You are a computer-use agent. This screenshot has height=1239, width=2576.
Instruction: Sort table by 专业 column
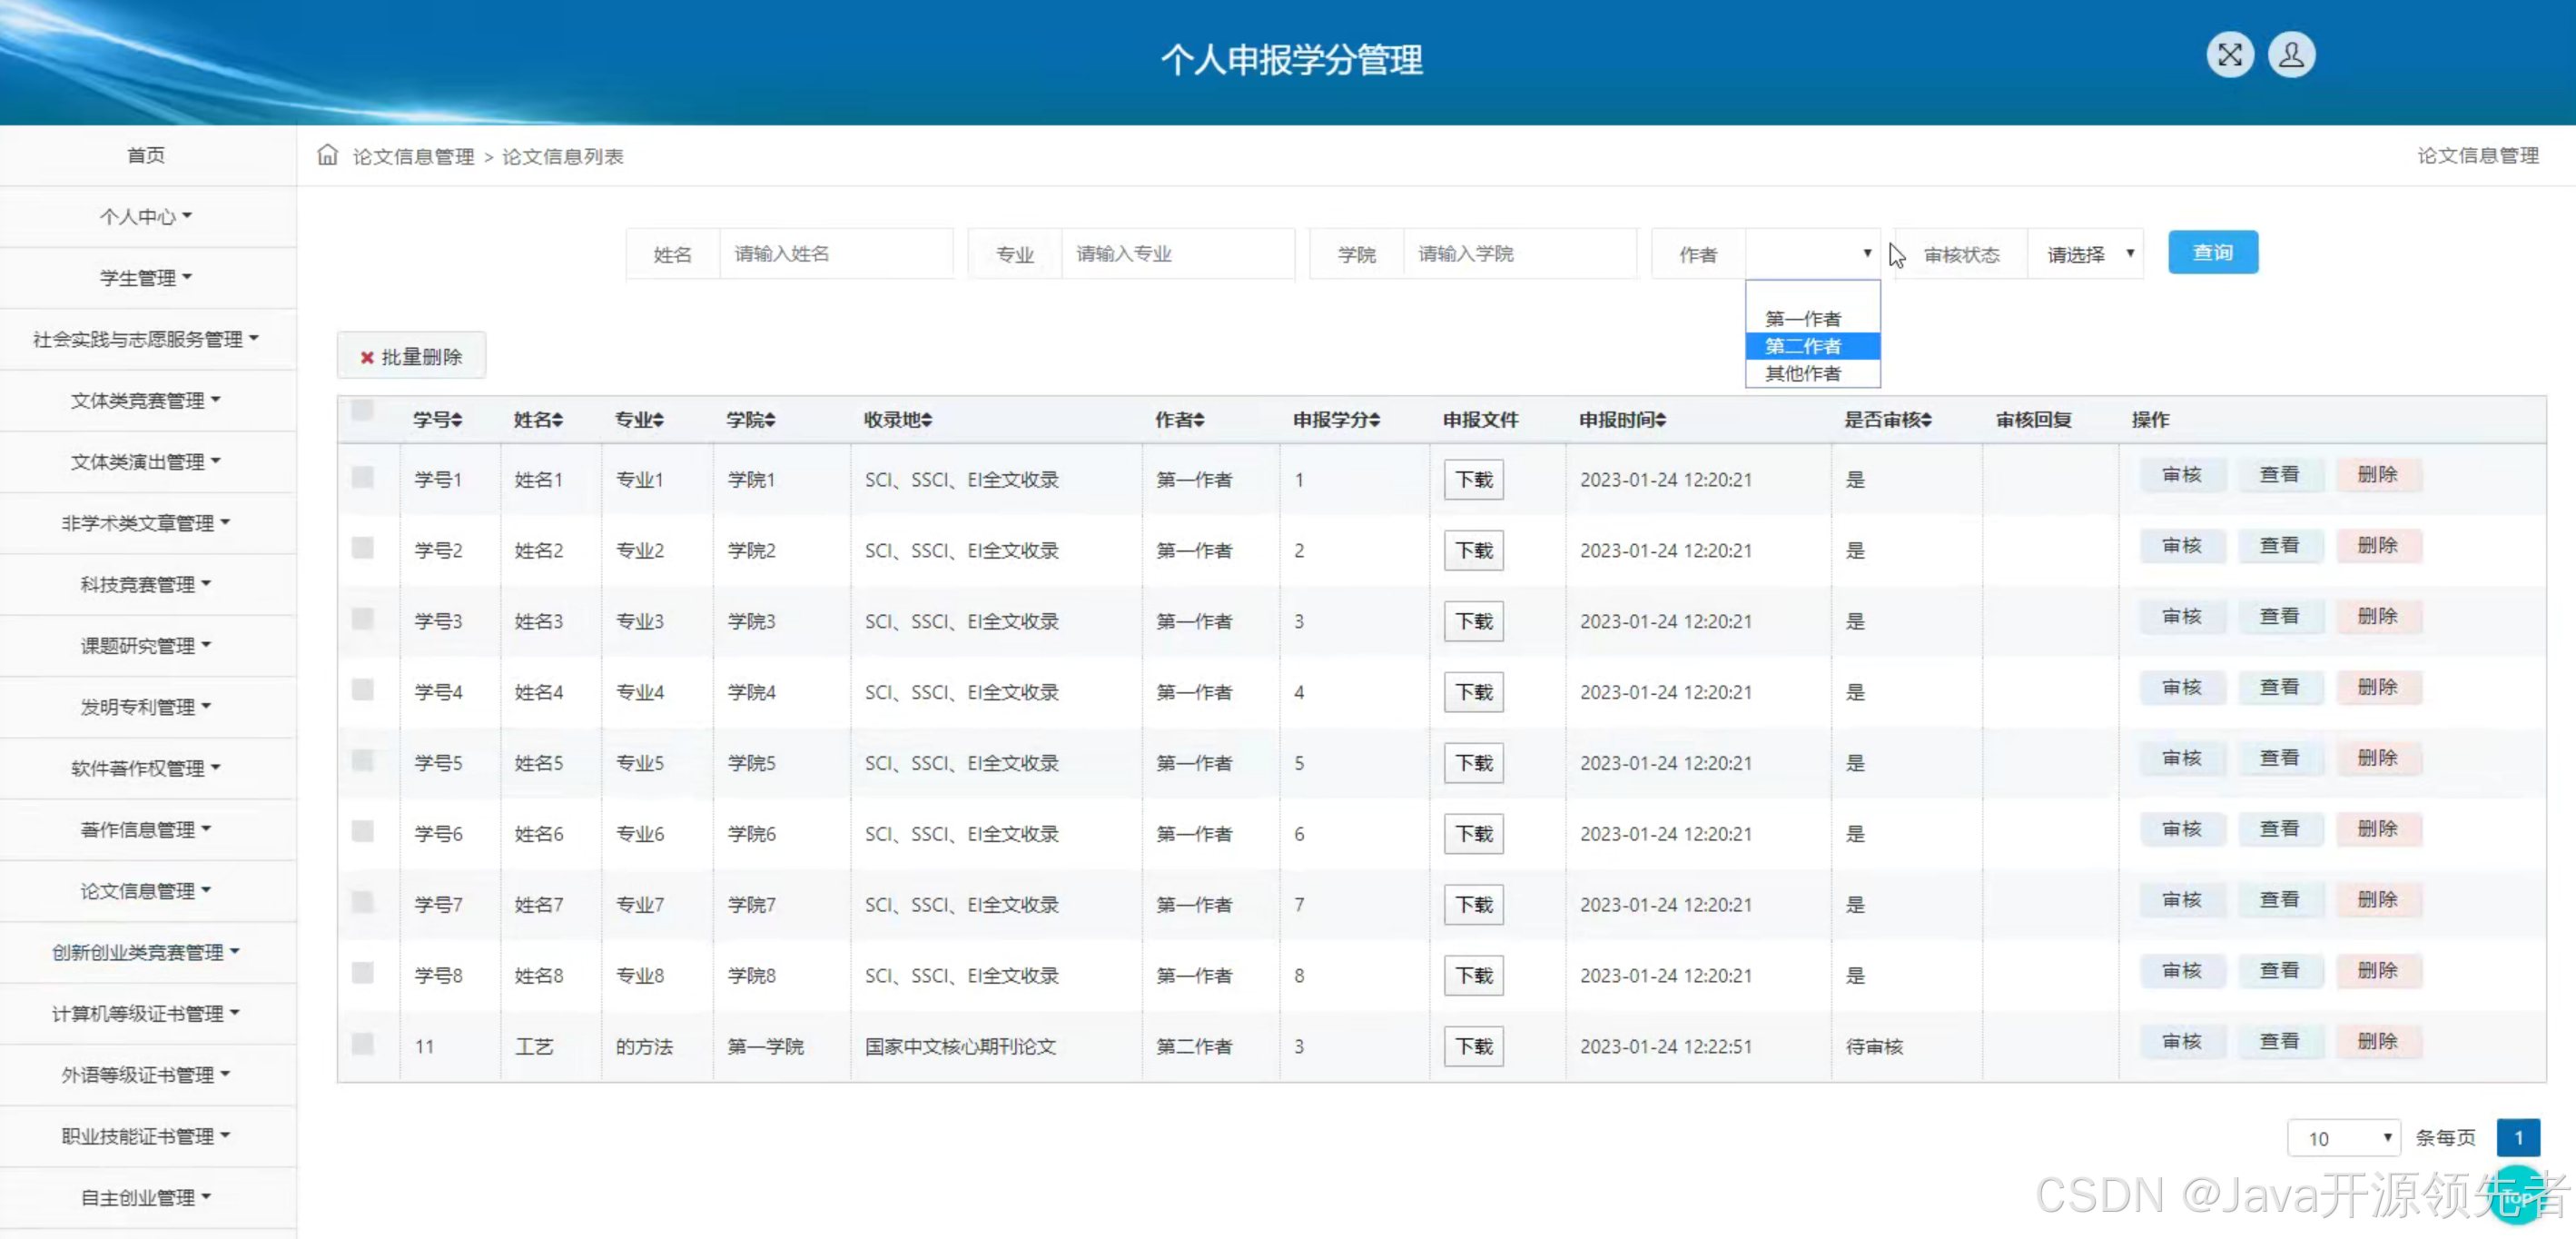click(x=639, y=420)
